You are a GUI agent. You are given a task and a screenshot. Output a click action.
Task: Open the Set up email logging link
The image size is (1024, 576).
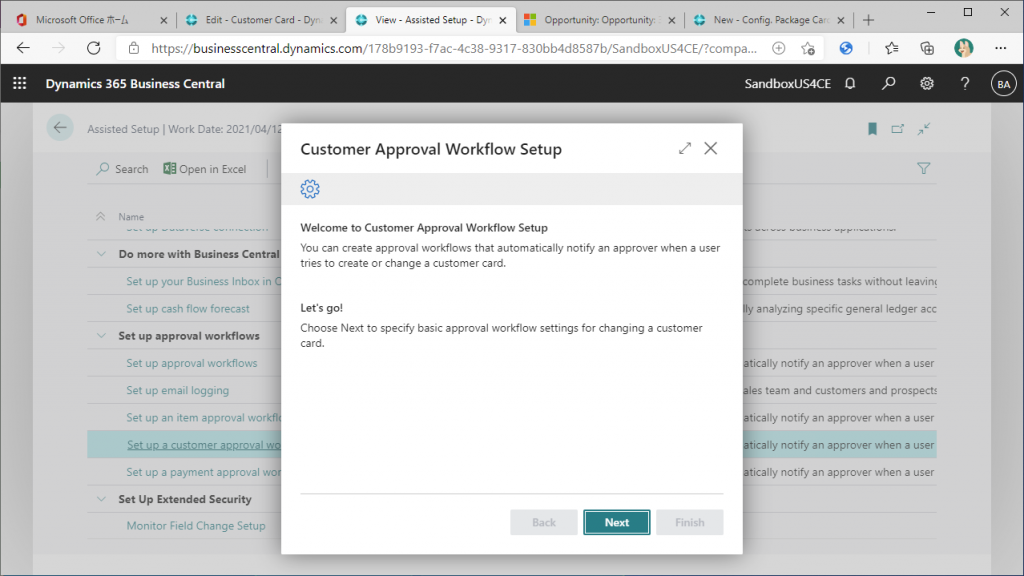point(178,391)
